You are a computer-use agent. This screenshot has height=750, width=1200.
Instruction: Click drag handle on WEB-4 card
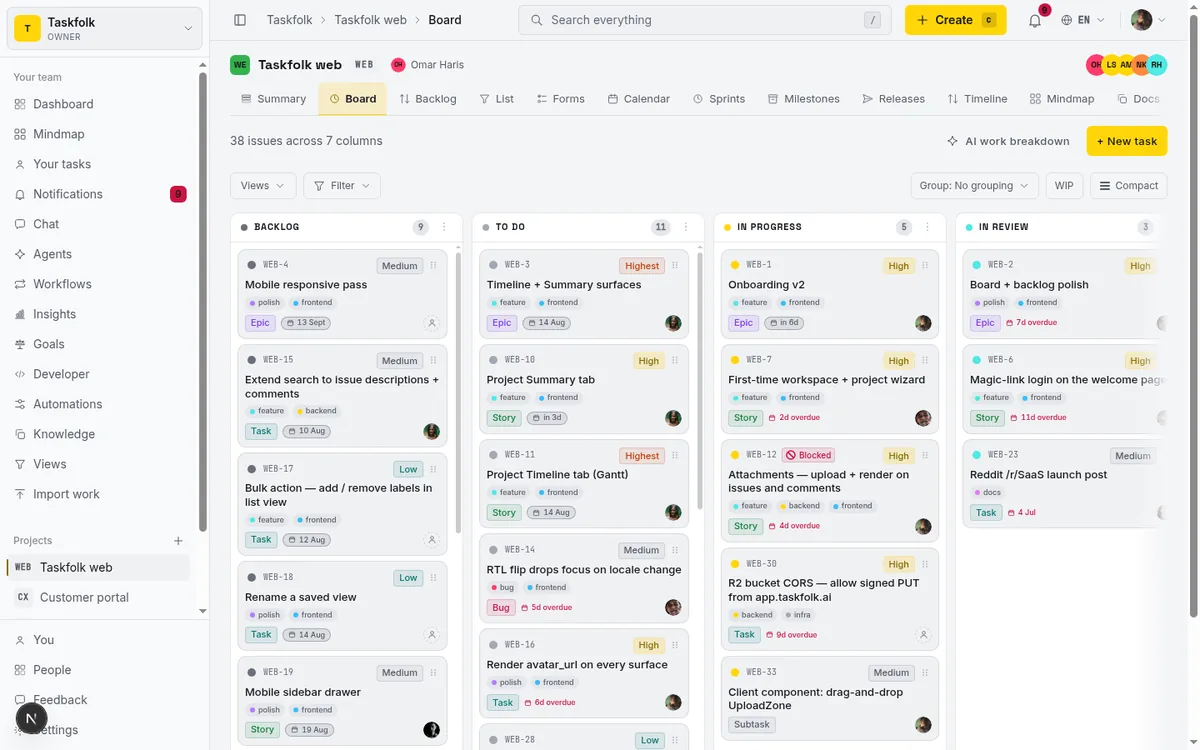click(433, 266)
